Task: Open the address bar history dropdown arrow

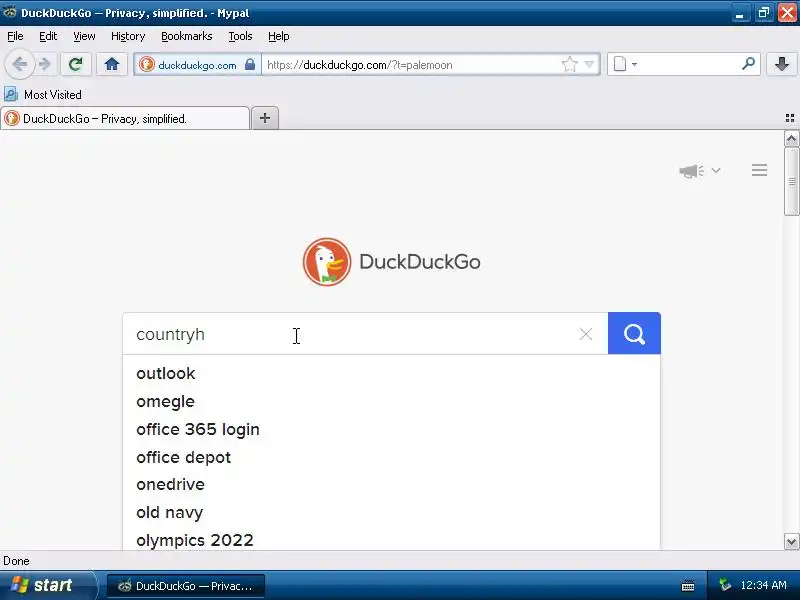Action: [589, 65]
